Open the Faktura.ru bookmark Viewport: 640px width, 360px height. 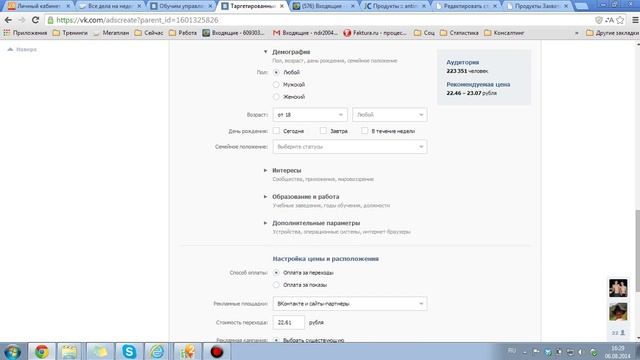click(375, 33)
